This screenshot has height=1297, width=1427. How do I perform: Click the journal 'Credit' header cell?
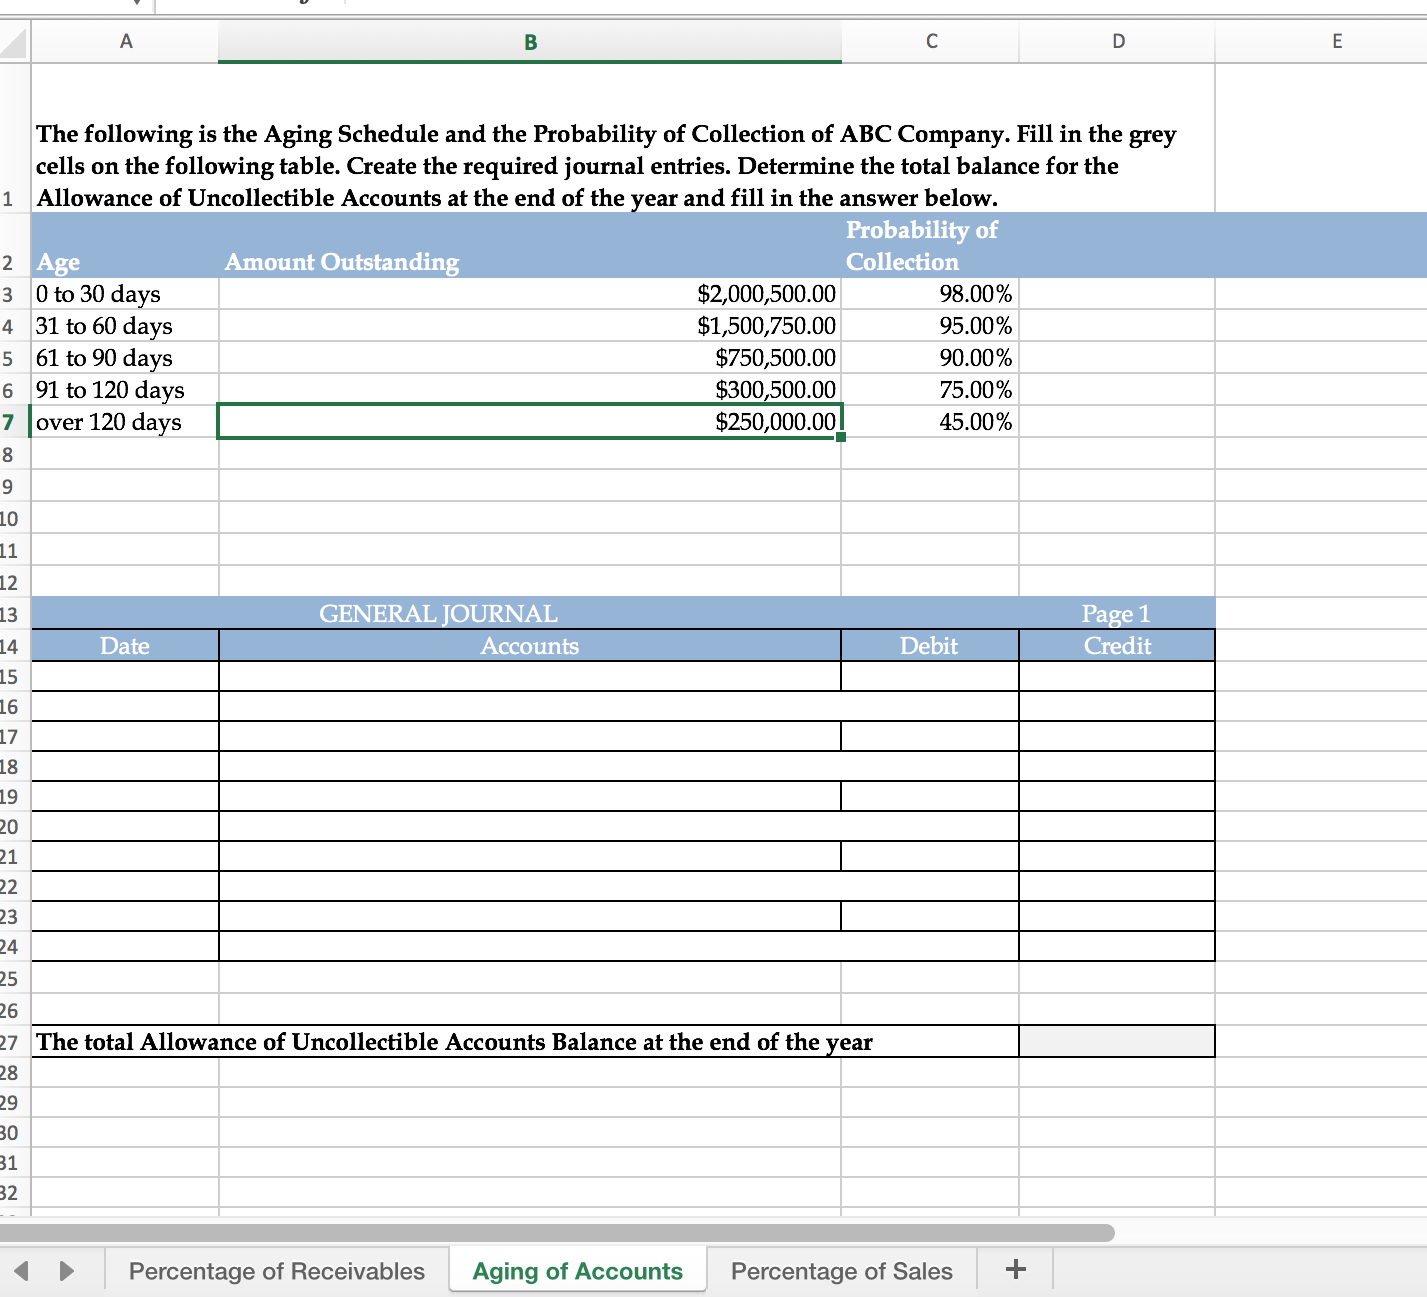pyautogui.click(x=1117, y=645)
